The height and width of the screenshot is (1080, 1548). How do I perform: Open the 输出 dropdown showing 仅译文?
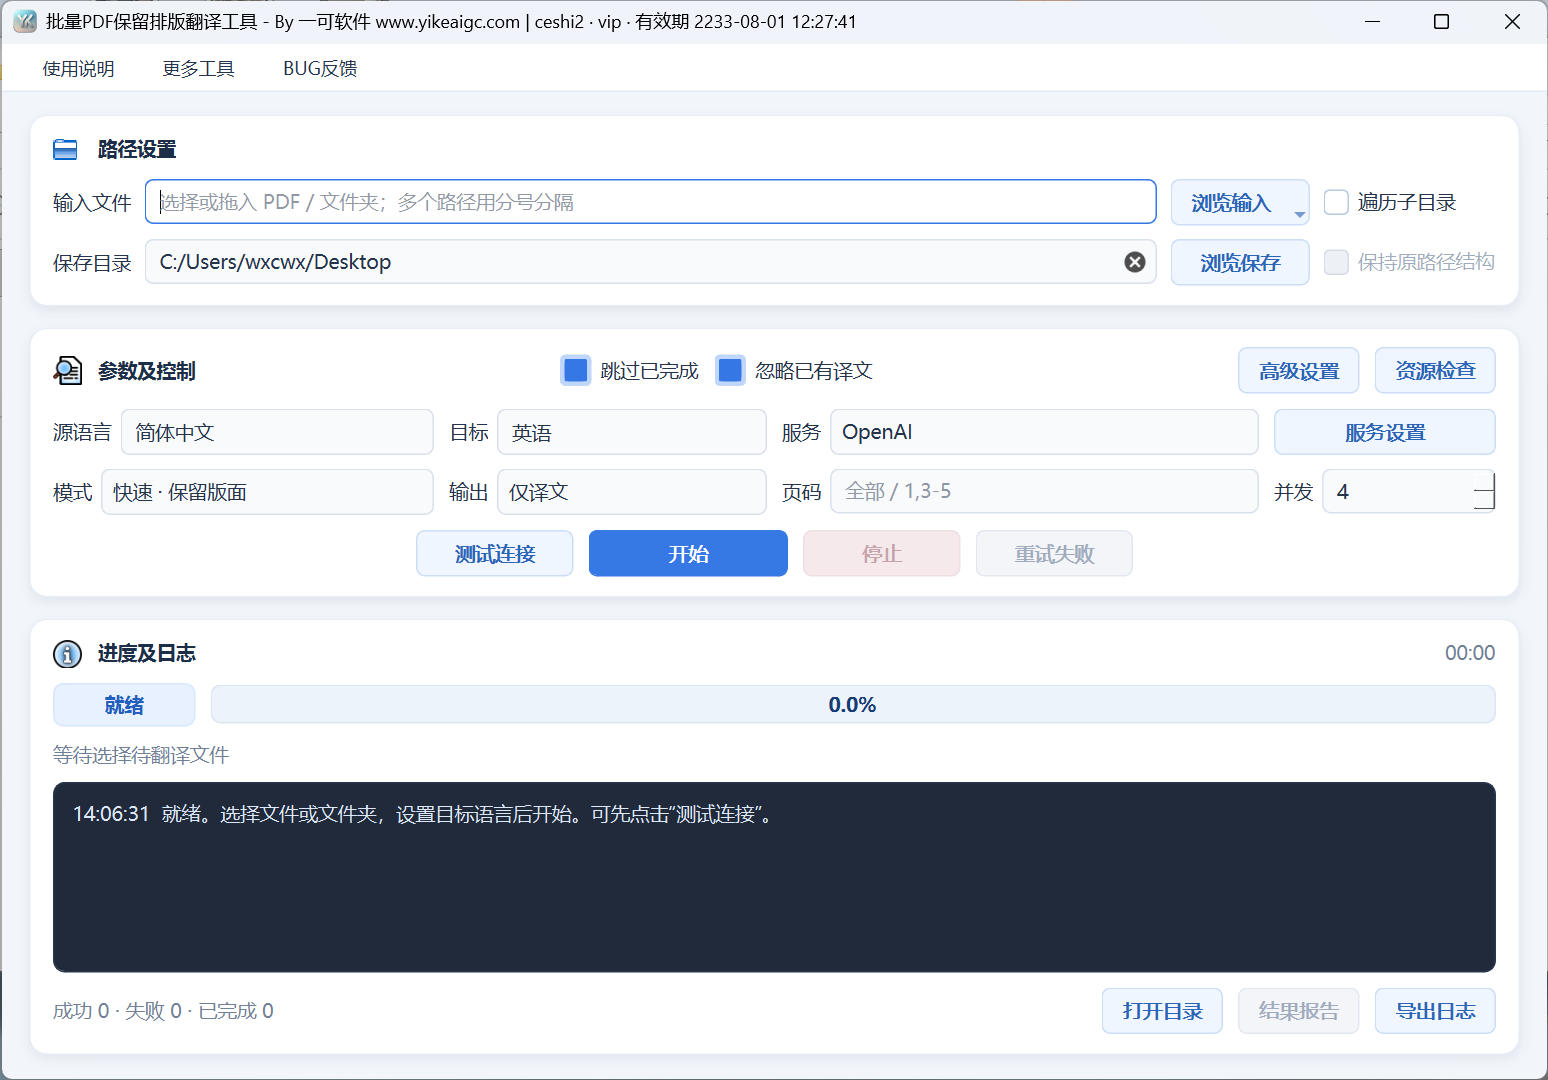632,492
